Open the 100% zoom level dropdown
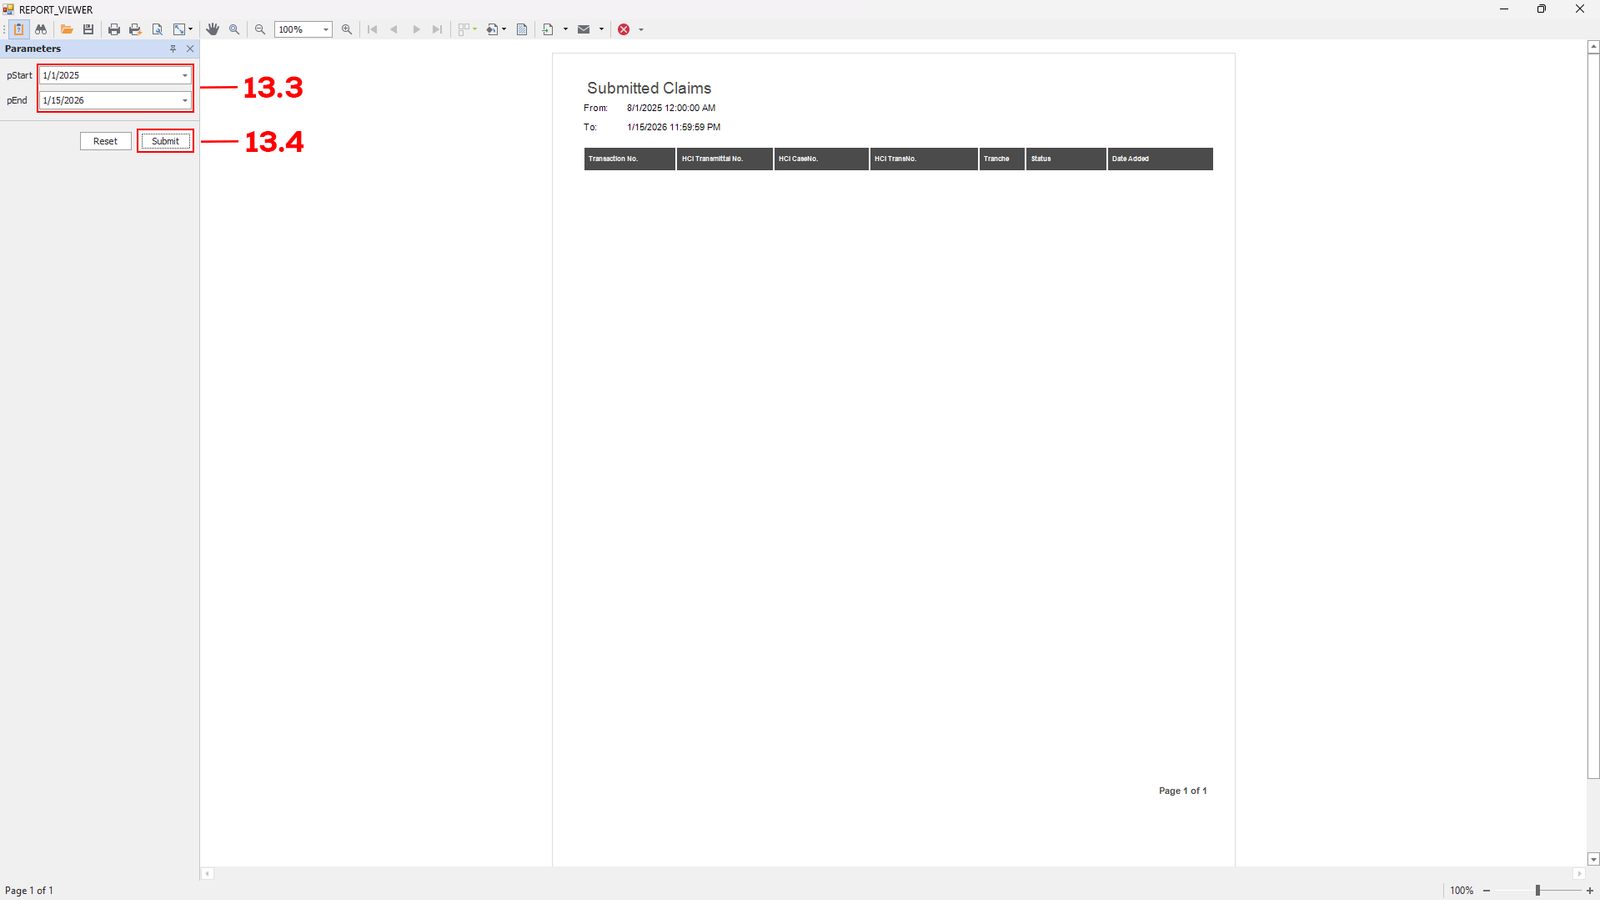Viewport: 1600px width, 900px height. (325, 30)
